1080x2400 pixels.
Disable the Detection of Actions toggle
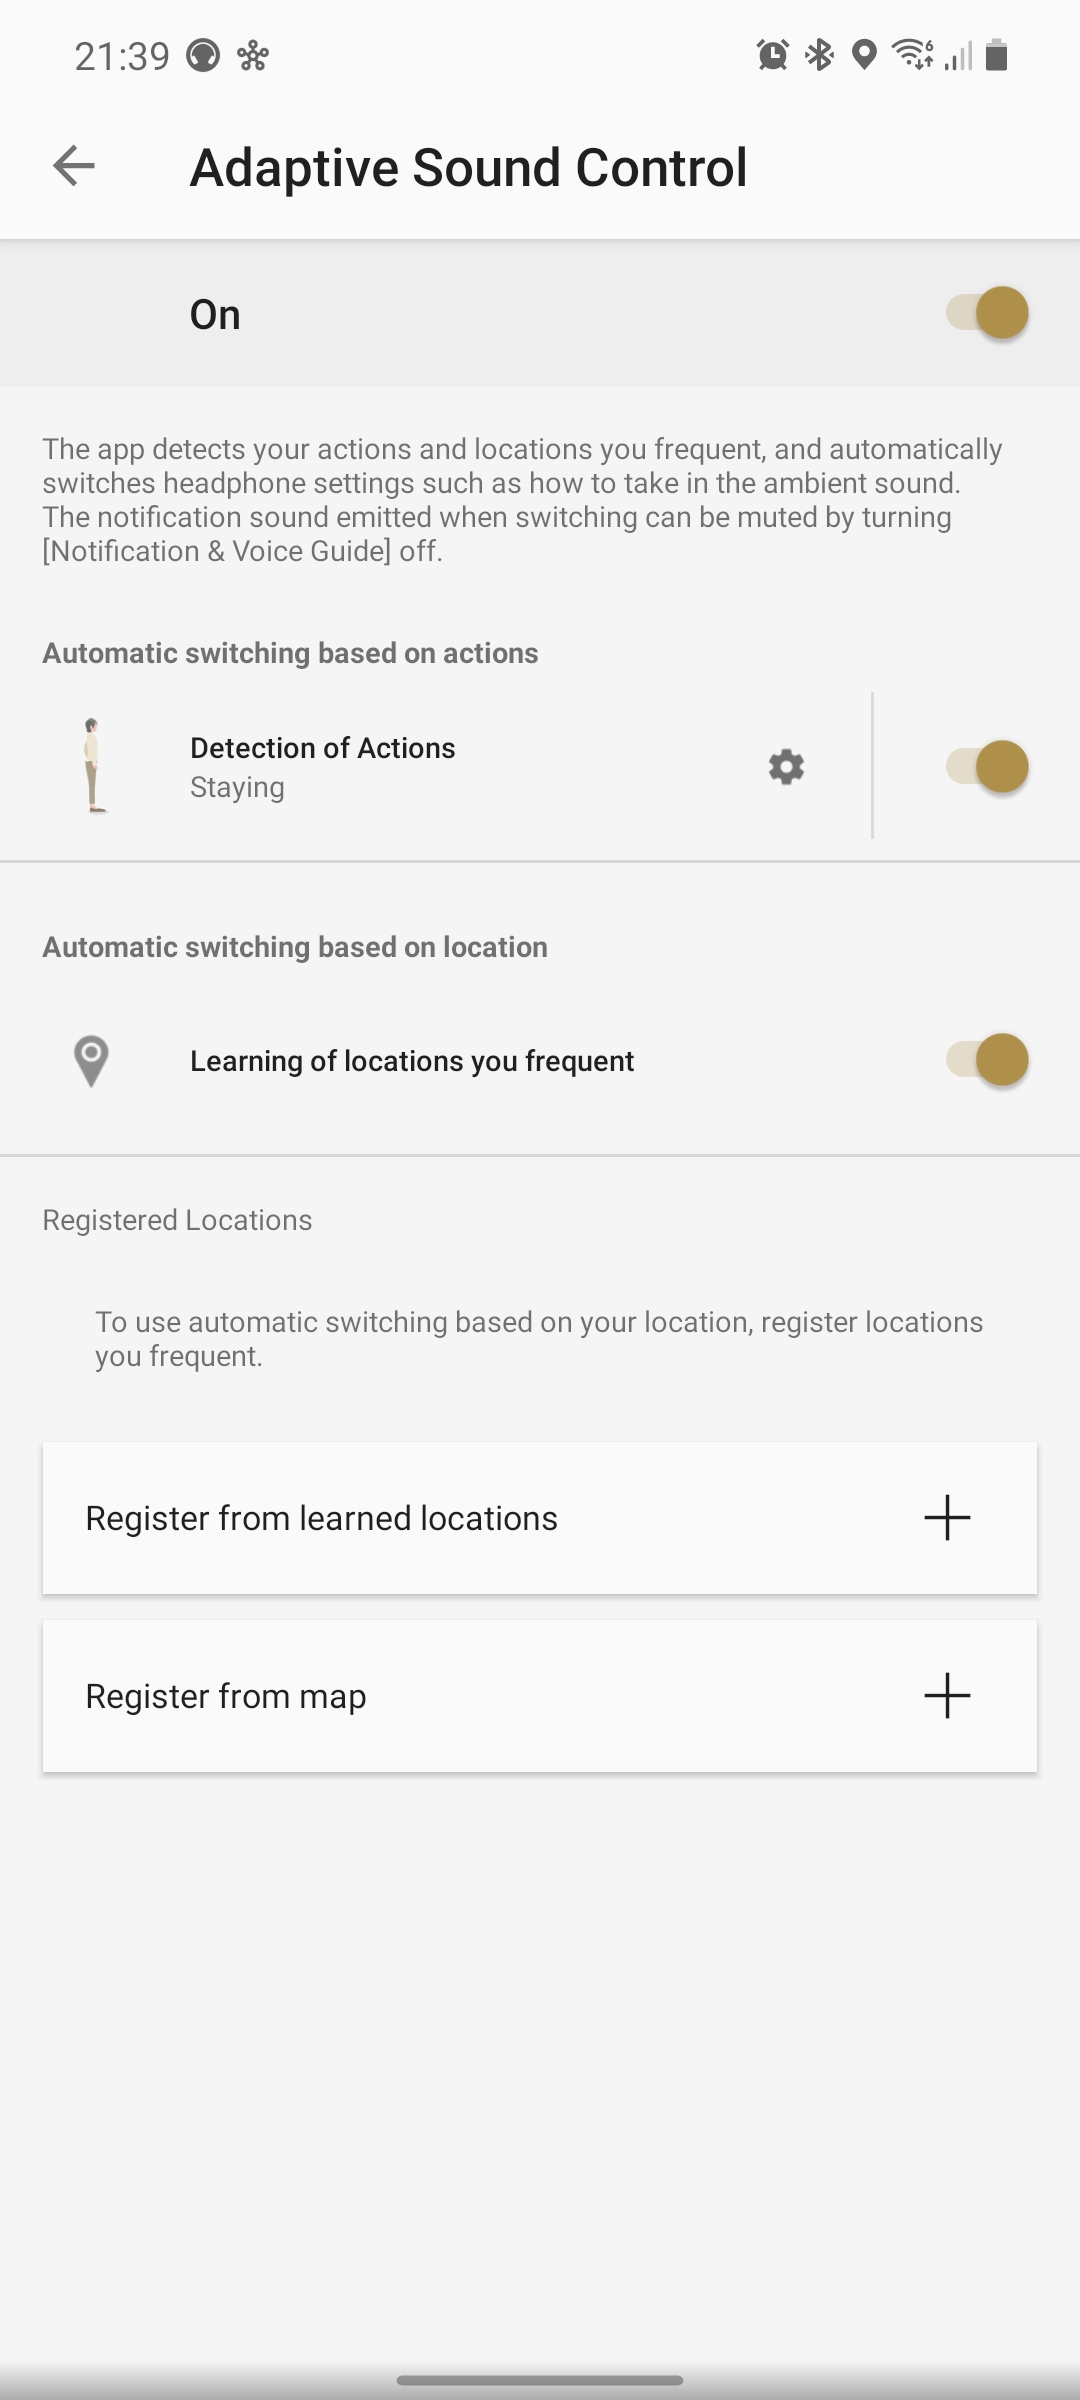click(987, 767)
